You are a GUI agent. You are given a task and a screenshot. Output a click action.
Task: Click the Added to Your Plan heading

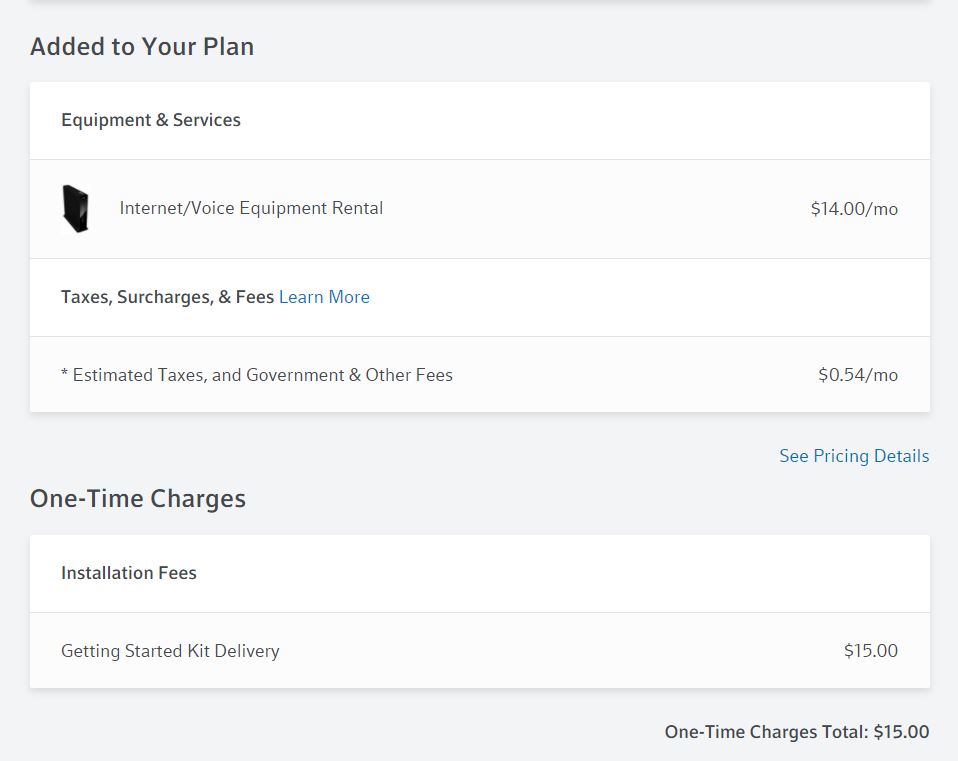[x=142, y=46]
